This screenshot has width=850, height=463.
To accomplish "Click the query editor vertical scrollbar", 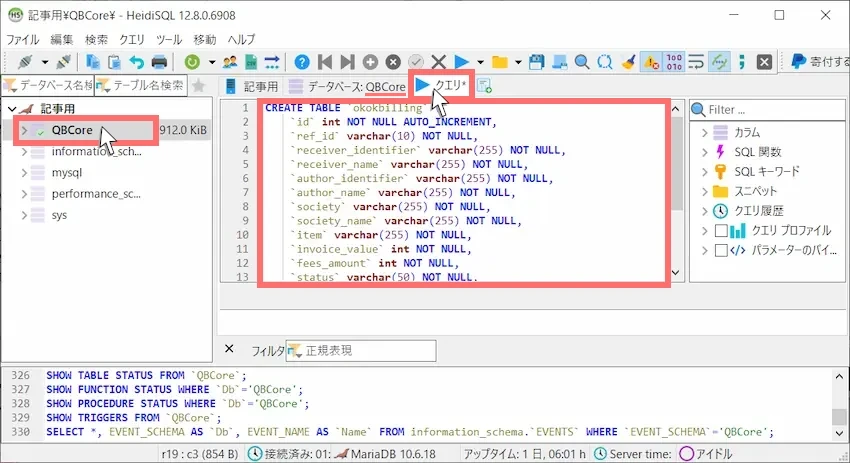I will point(675,191).
